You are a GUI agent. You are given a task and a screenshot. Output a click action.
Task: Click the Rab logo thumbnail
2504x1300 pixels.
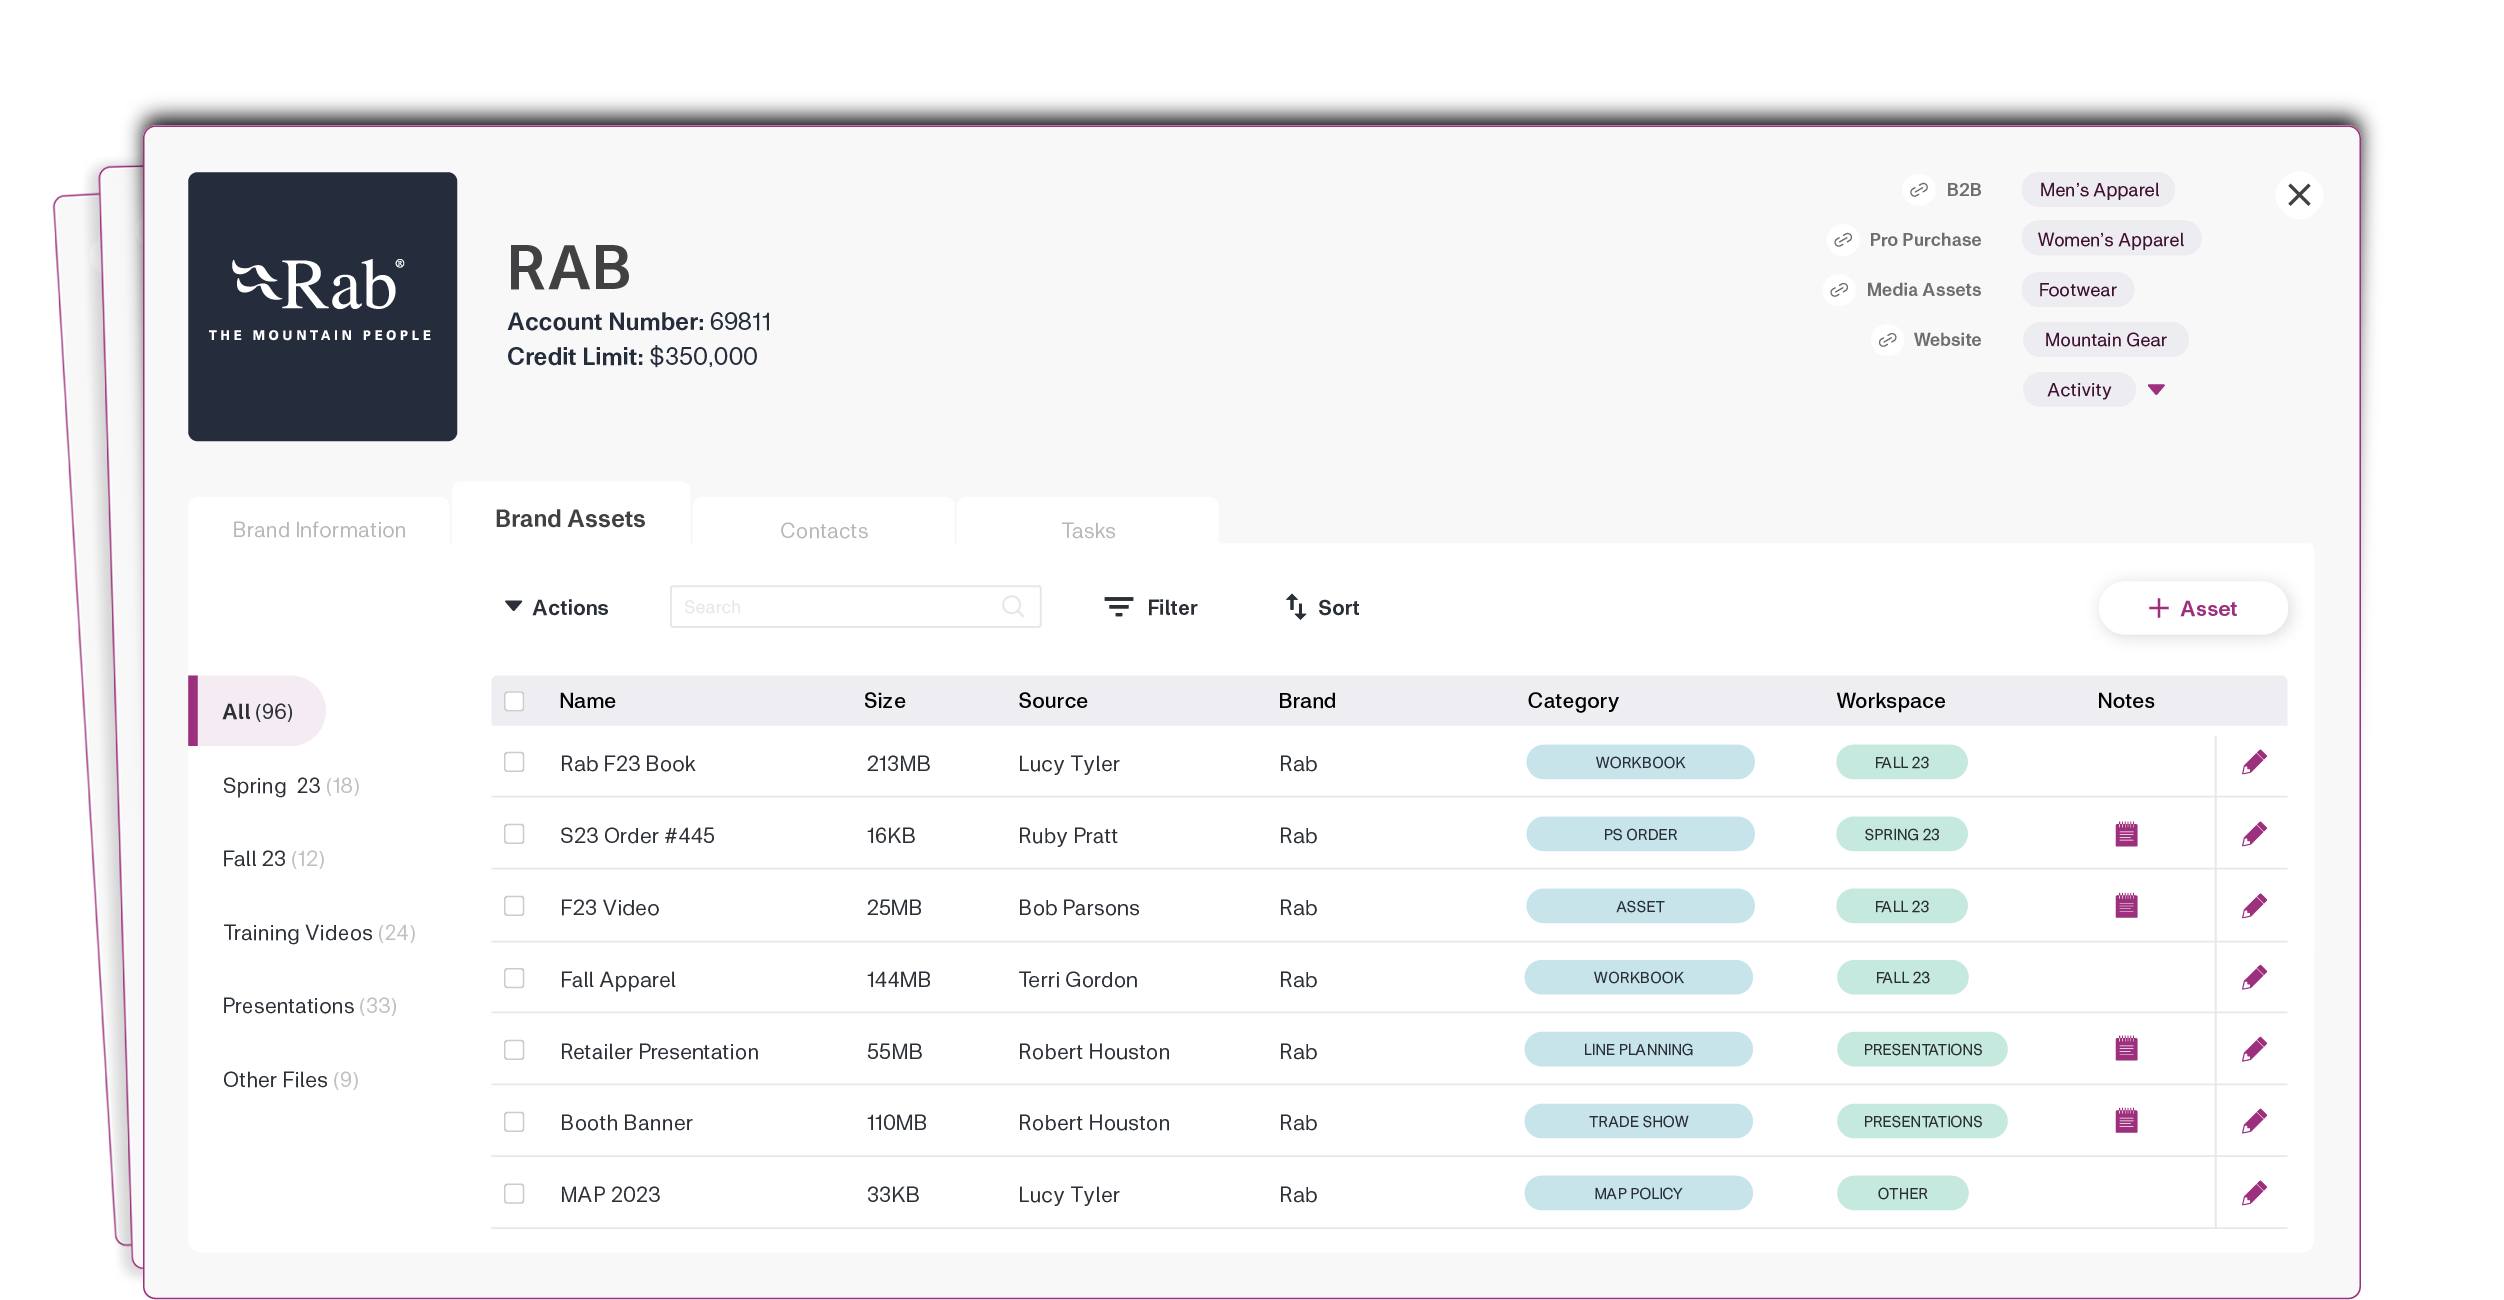[x=322, y=307]
